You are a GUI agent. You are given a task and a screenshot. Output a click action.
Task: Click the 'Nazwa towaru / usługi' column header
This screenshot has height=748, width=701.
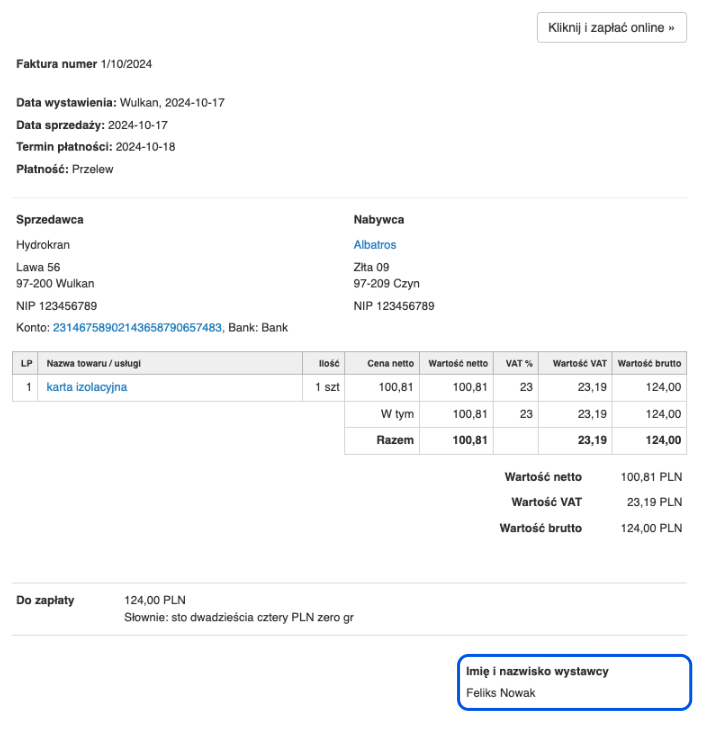(170, 364)
